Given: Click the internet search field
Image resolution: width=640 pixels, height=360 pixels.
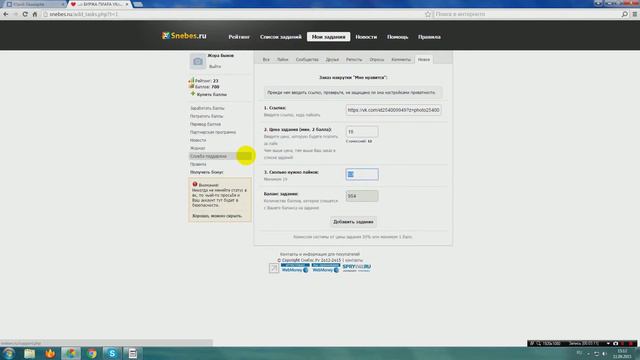Looking at the screenshot, I should [x=527, y=14].
